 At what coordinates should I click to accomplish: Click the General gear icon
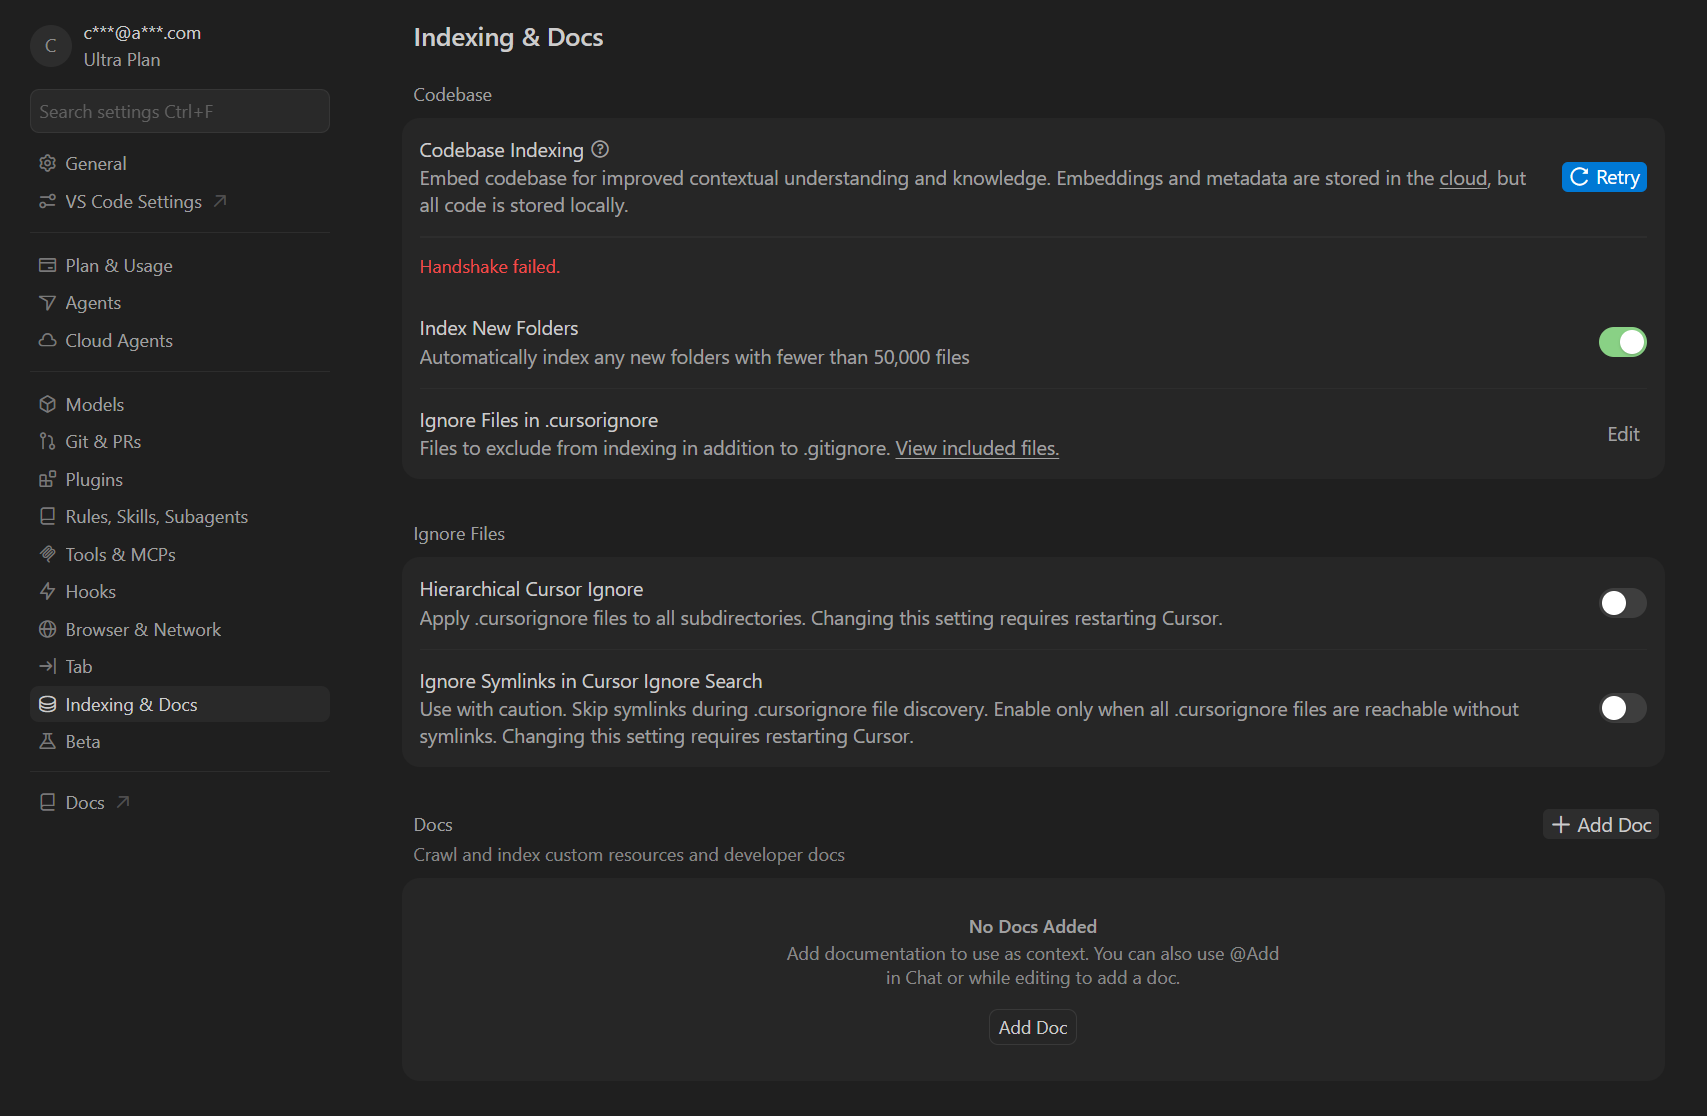tap(47, 163)
